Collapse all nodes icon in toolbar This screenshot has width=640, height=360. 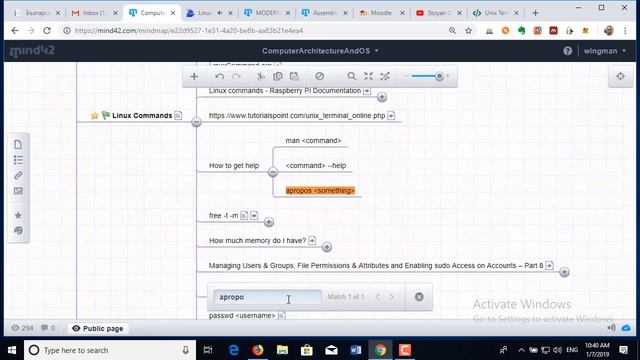click(368, 76)
